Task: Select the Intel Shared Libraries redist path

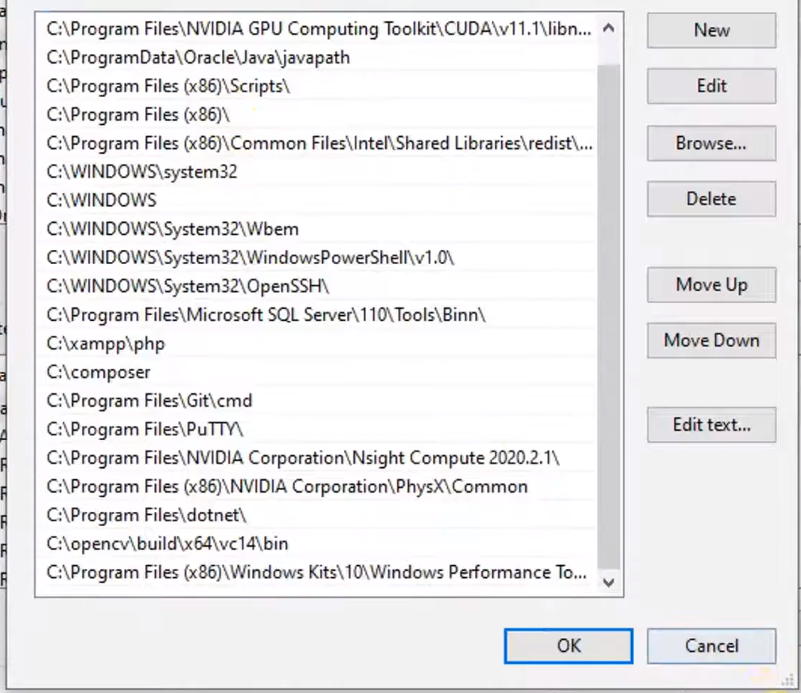Action: tap(317, 143)
